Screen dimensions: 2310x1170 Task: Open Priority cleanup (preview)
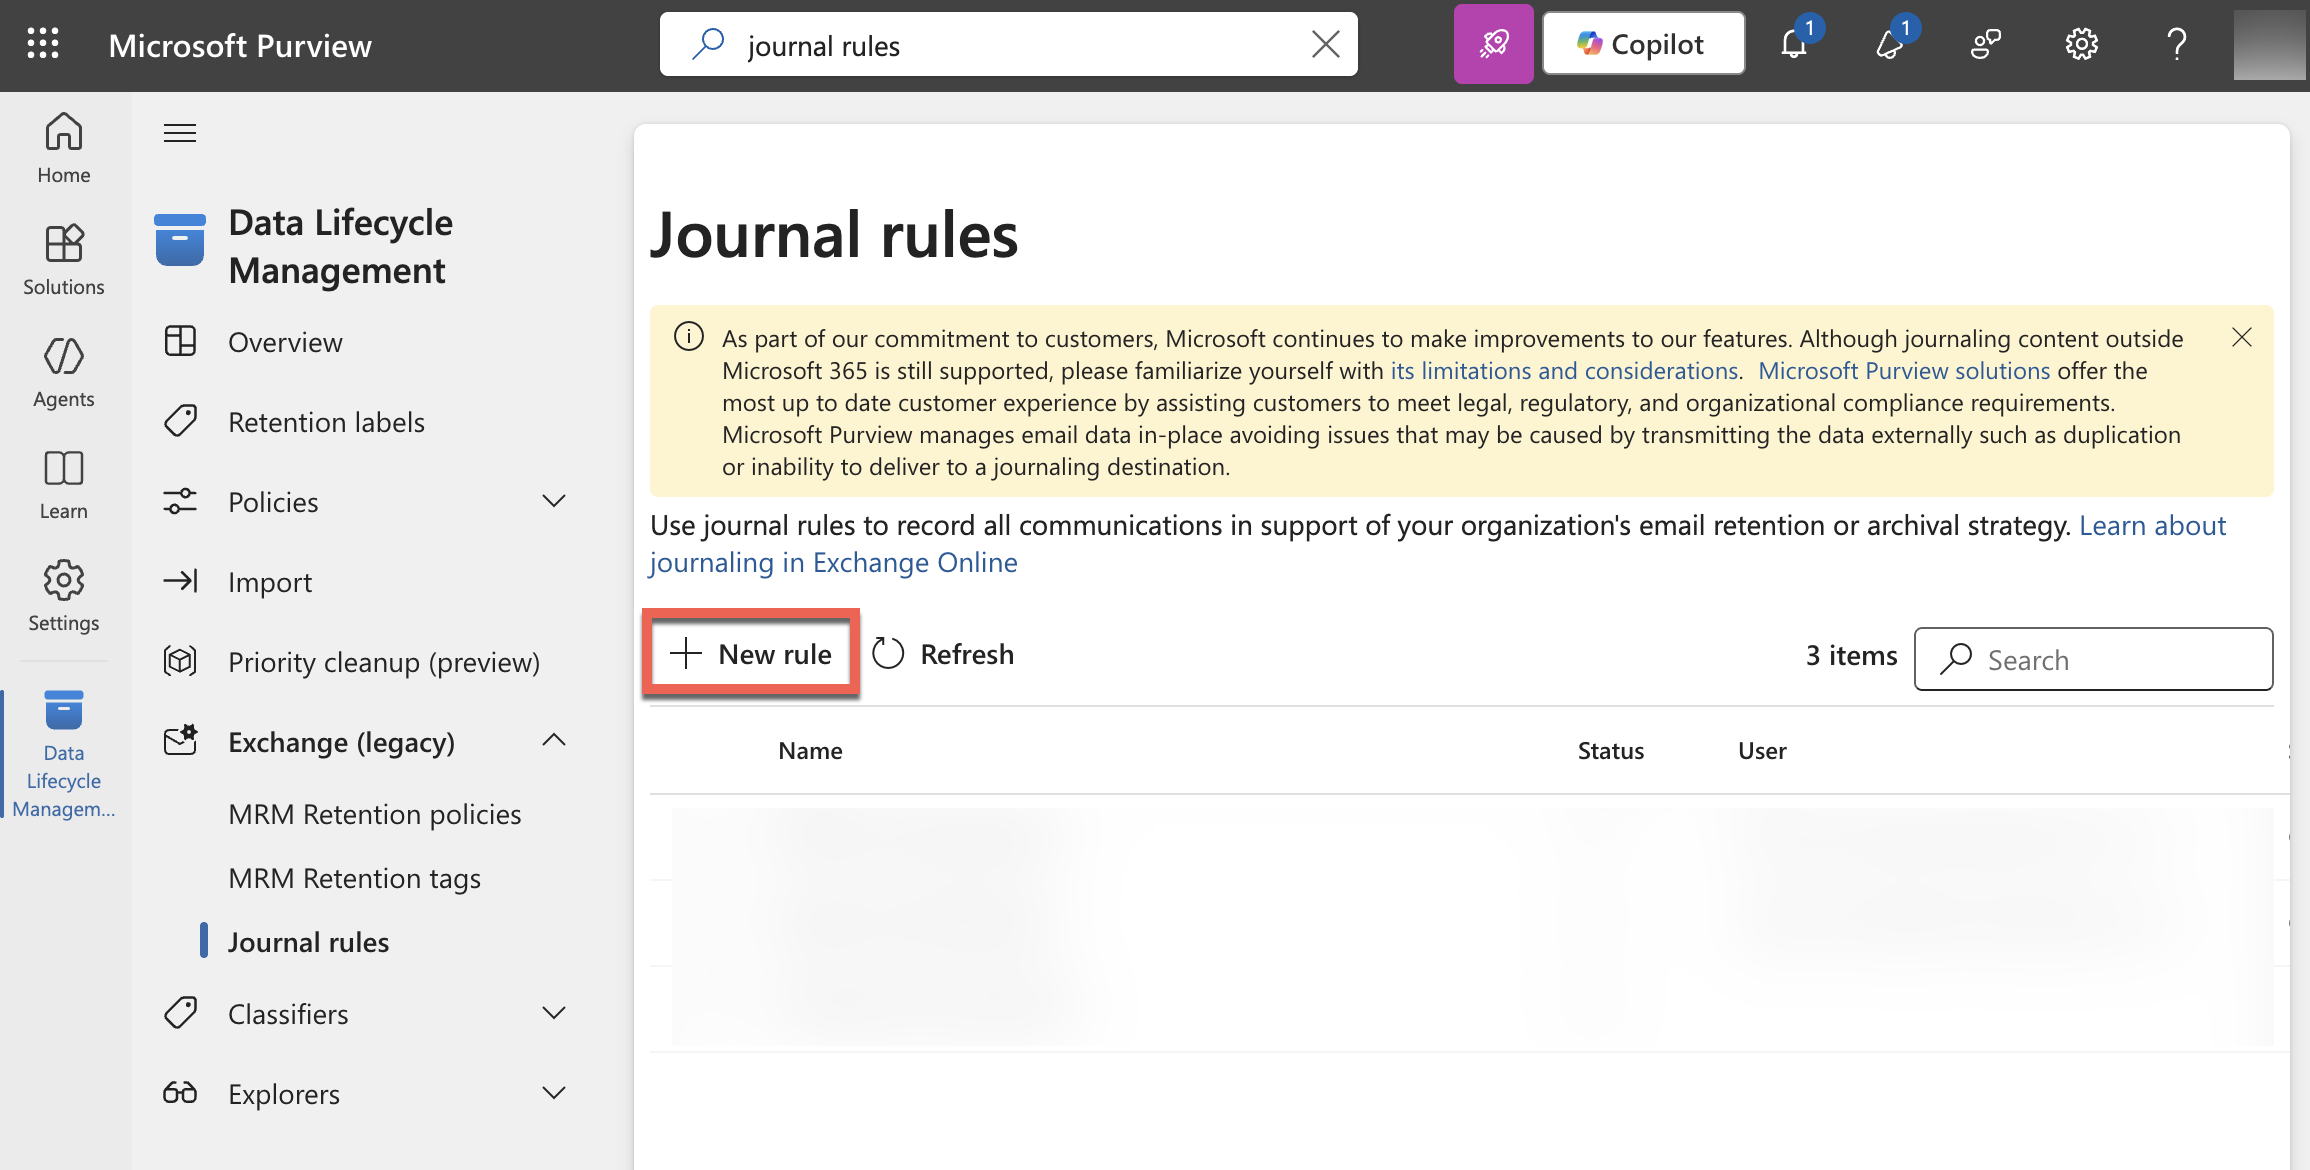click(x=384, y=662)
